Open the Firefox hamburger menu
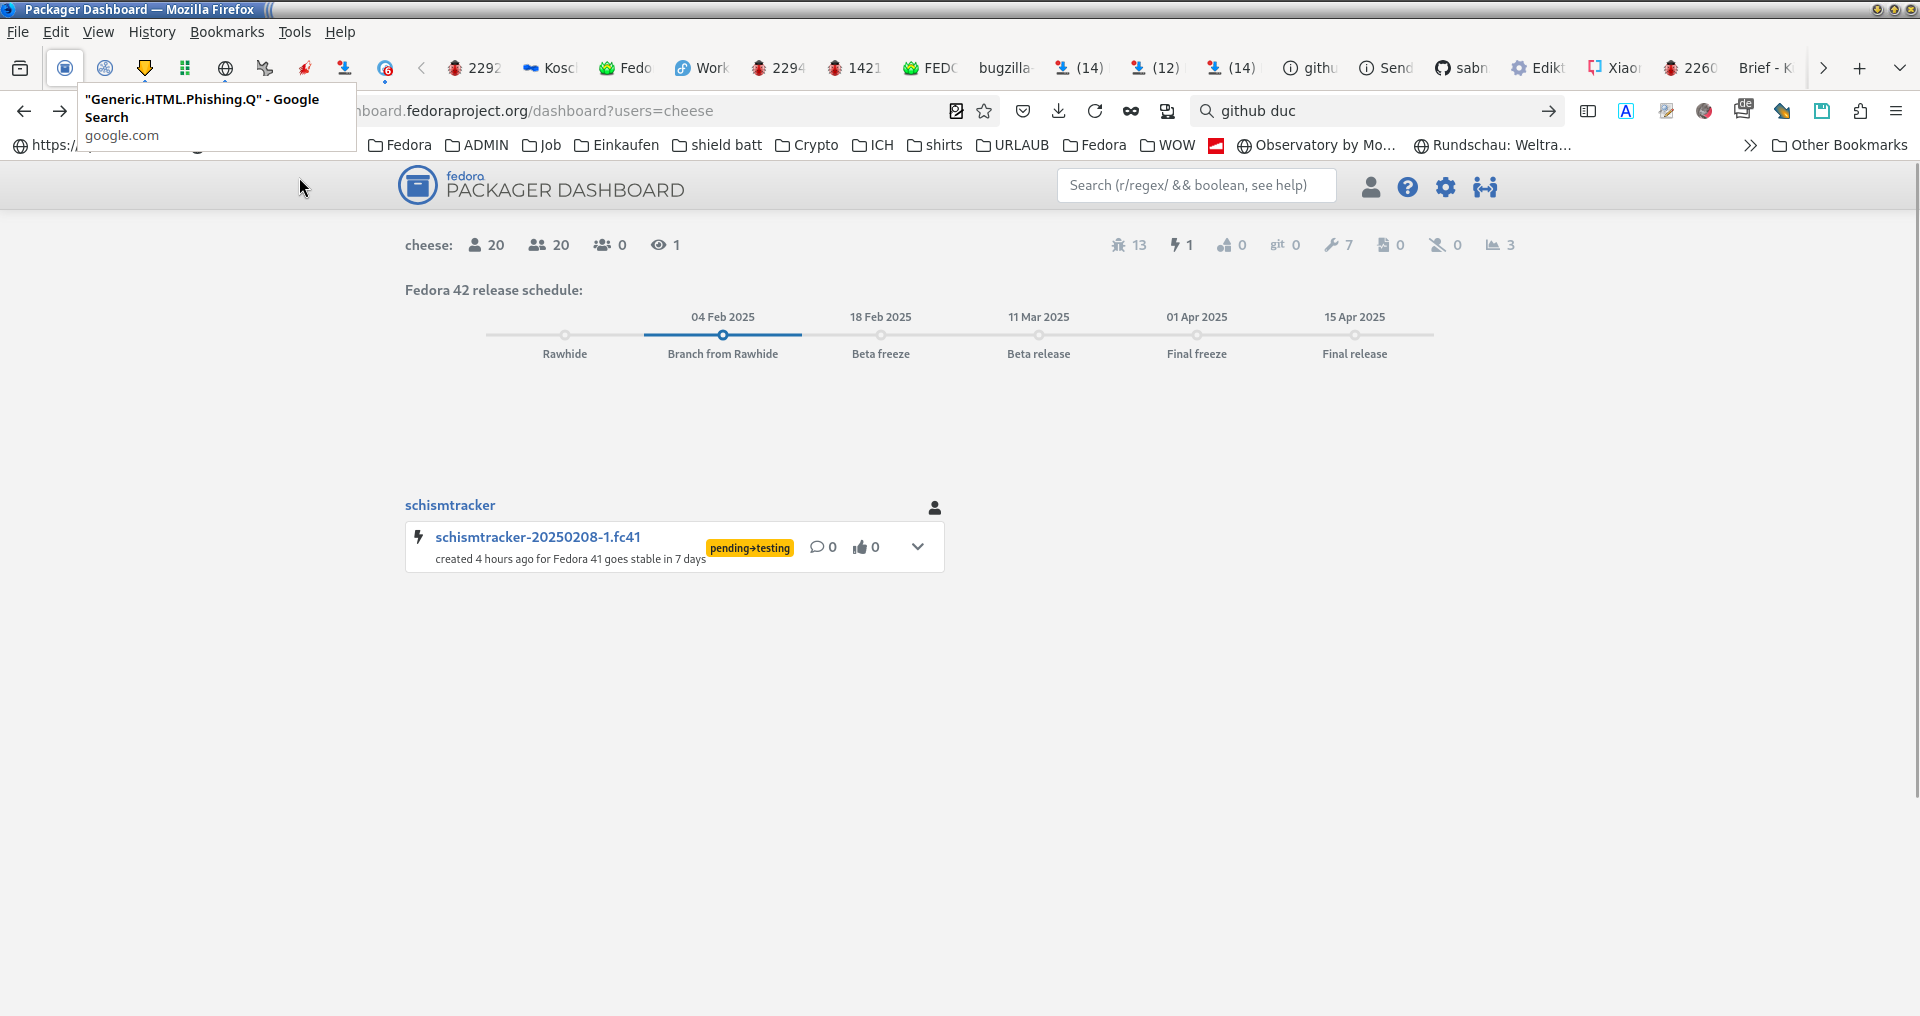1920x1016 pixels. coord(1896,111)
